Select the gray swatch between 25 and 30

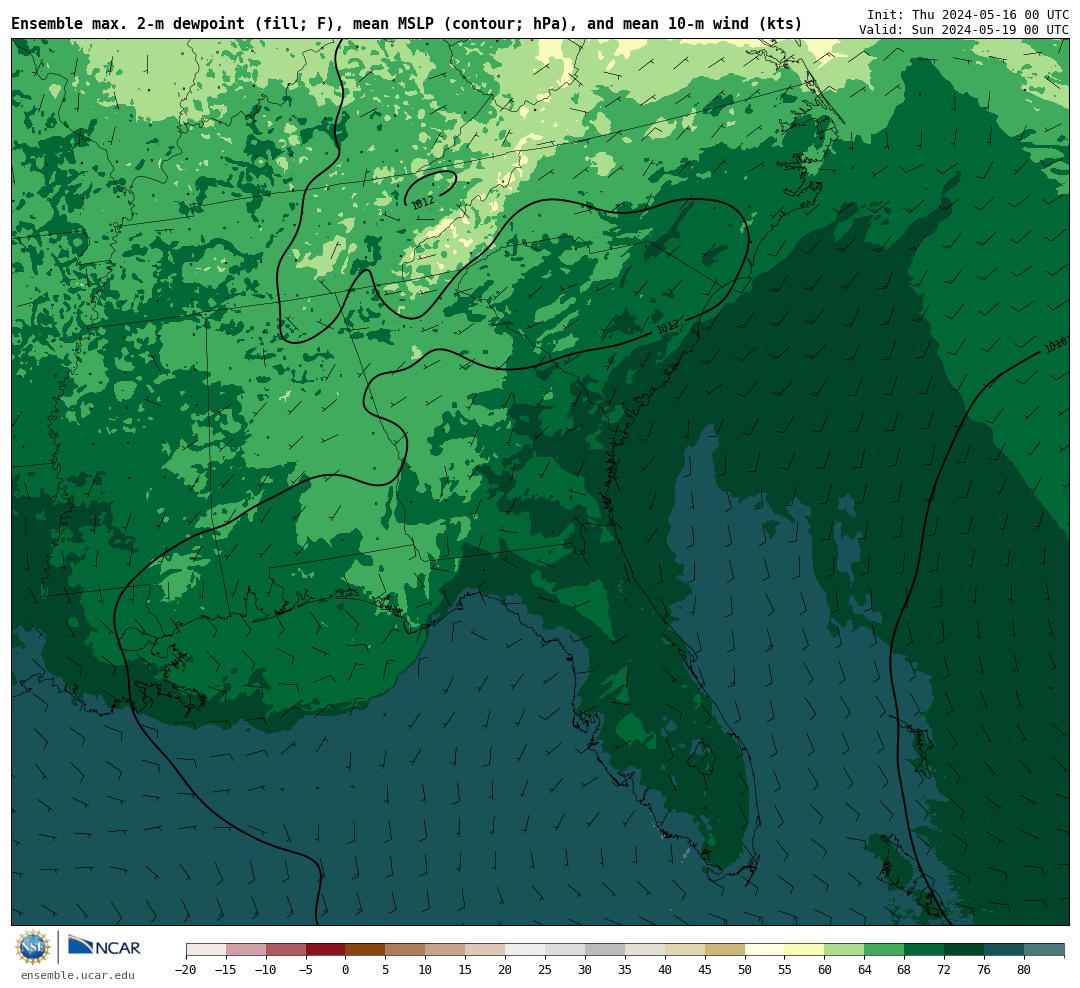pos(565,949)
